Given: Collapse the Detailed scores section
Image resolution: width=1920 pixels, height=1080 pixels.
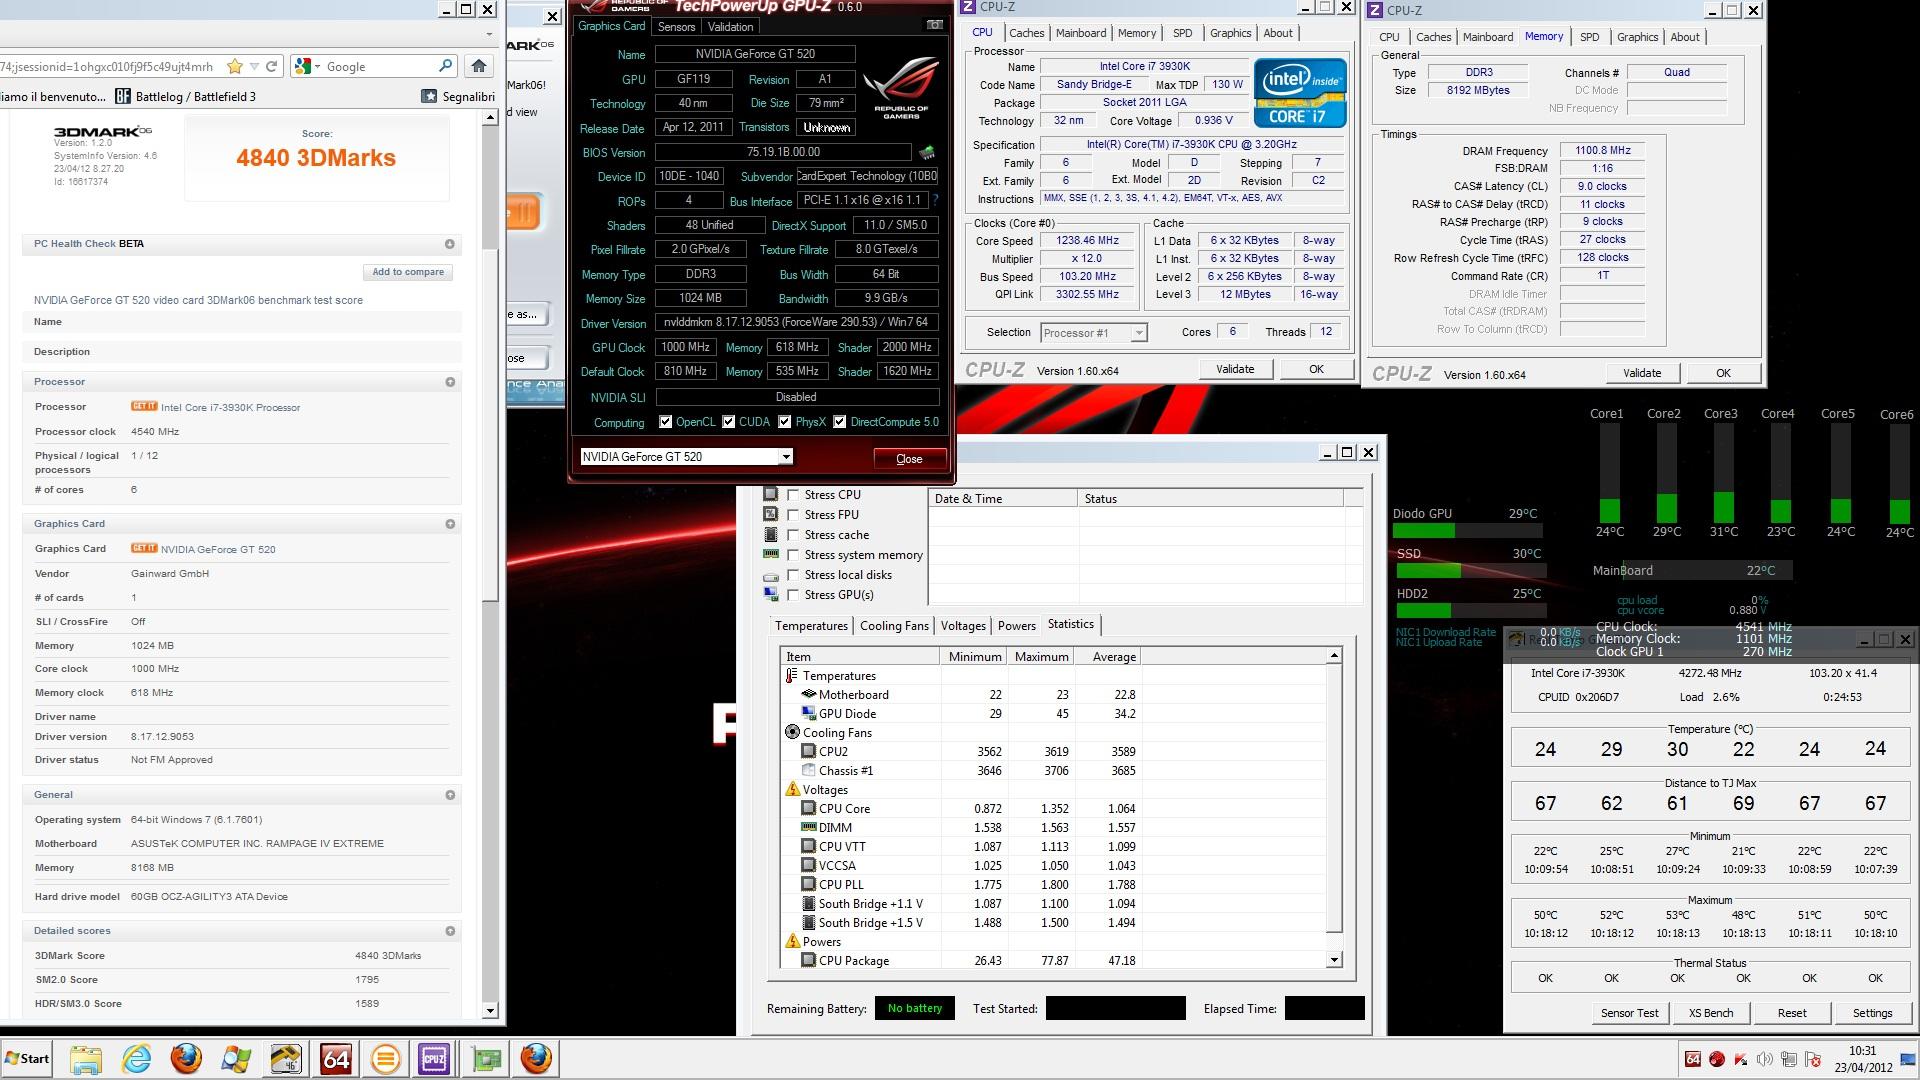Looking at the screenshot, I should pos(449,931).
